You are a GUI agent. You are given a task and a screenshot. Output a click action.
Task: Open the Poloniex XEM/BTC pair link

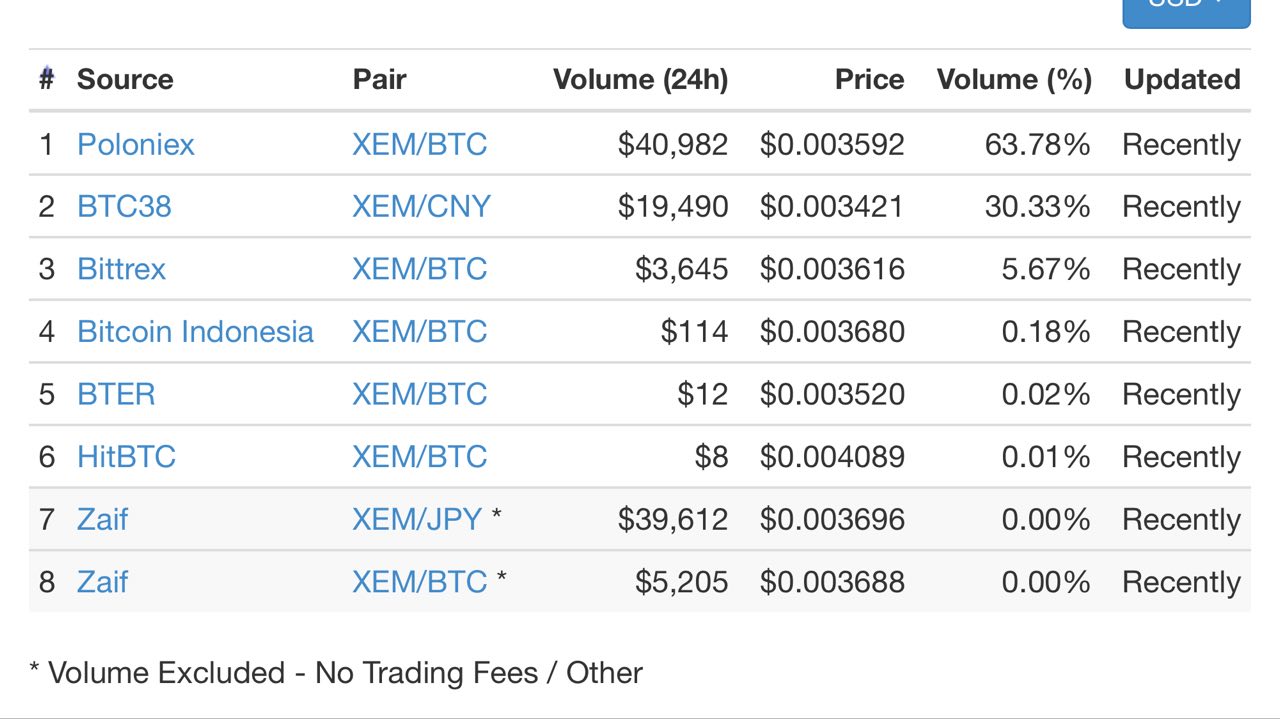419,145
